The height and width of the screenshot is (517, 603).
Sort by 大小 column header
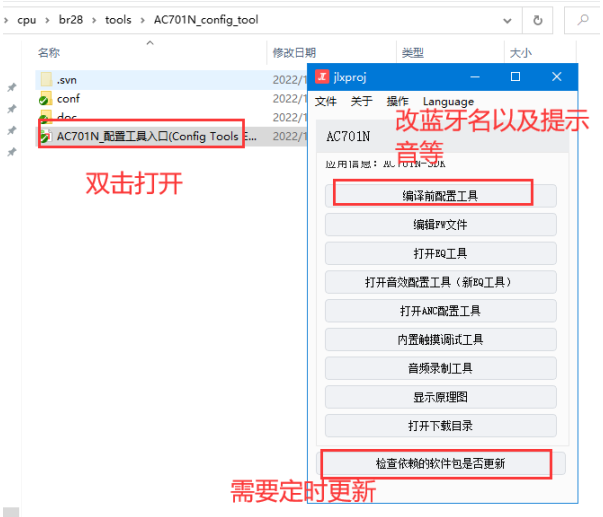pos(521,53)
